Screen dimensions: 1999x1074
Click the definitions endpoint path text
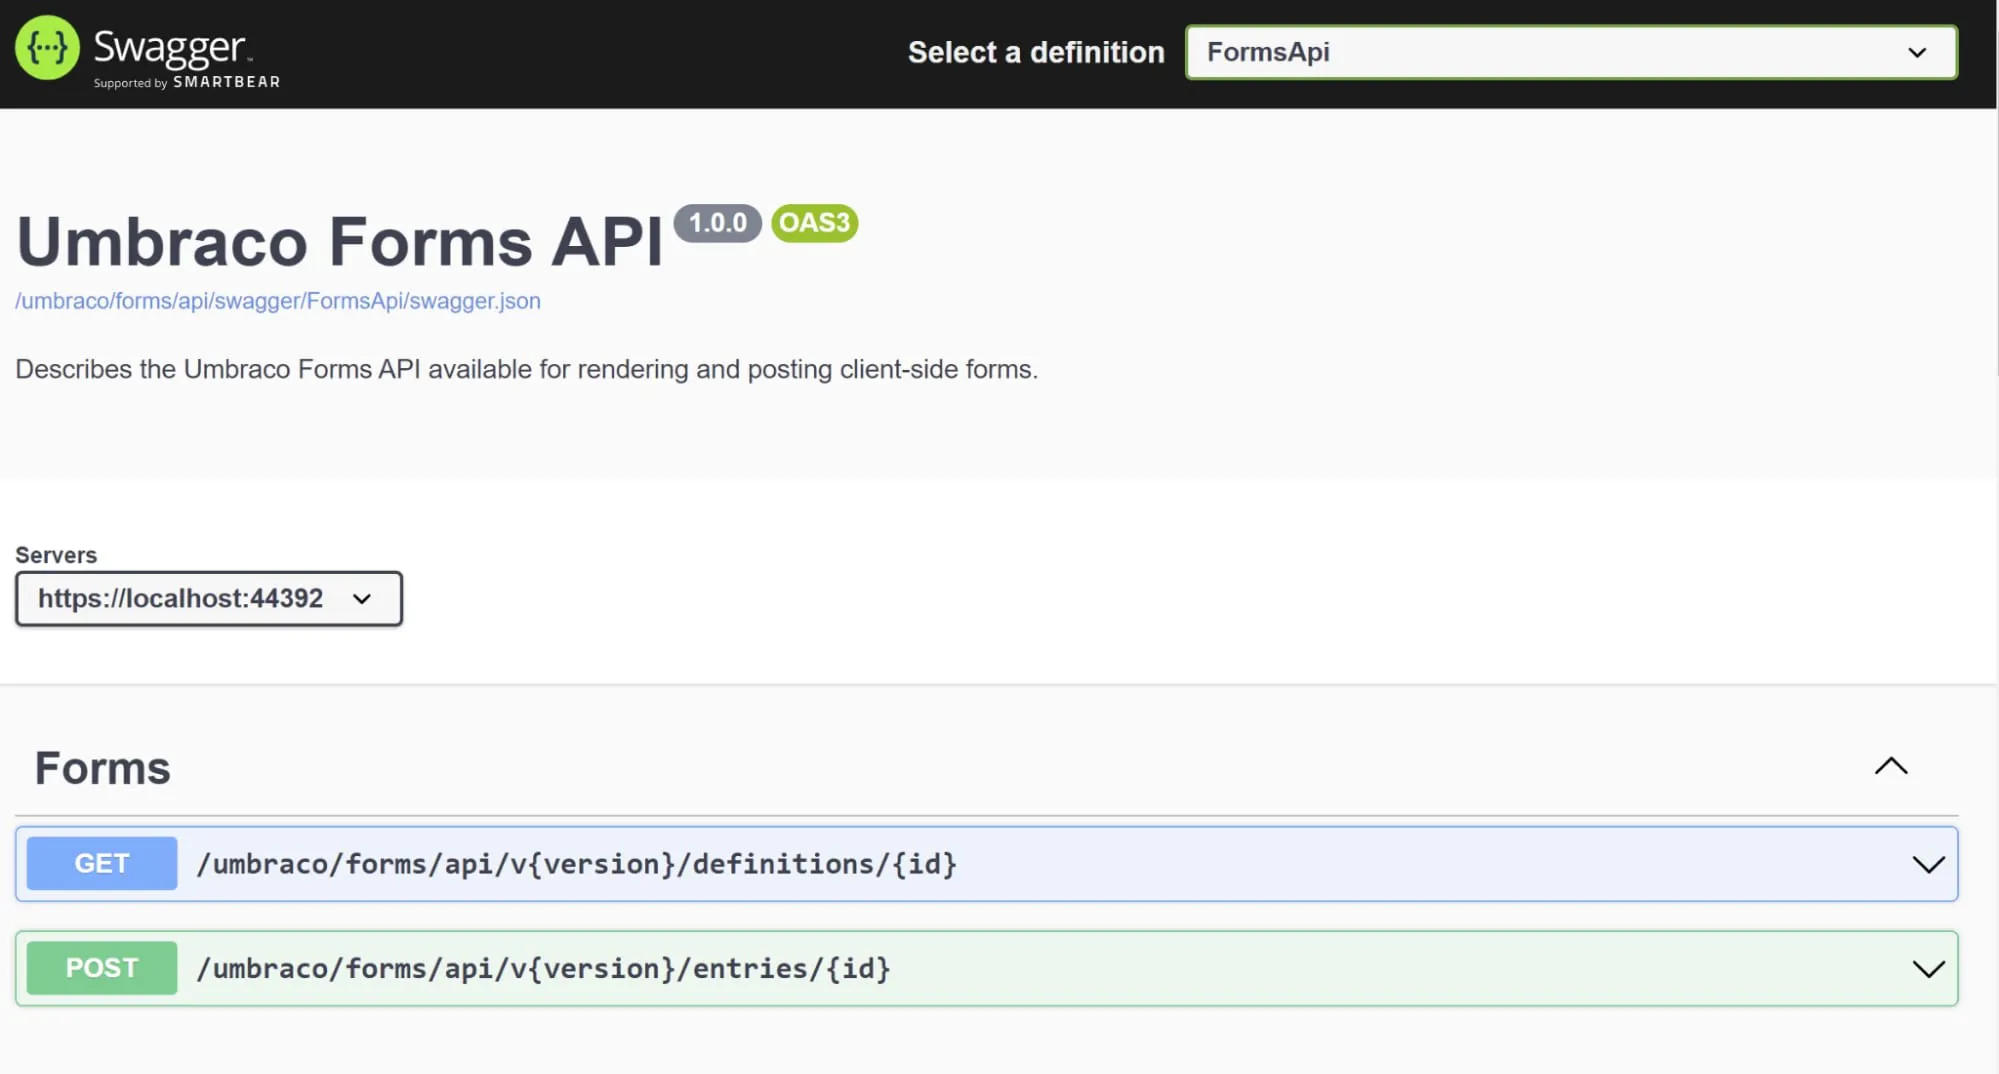(577, 863)
